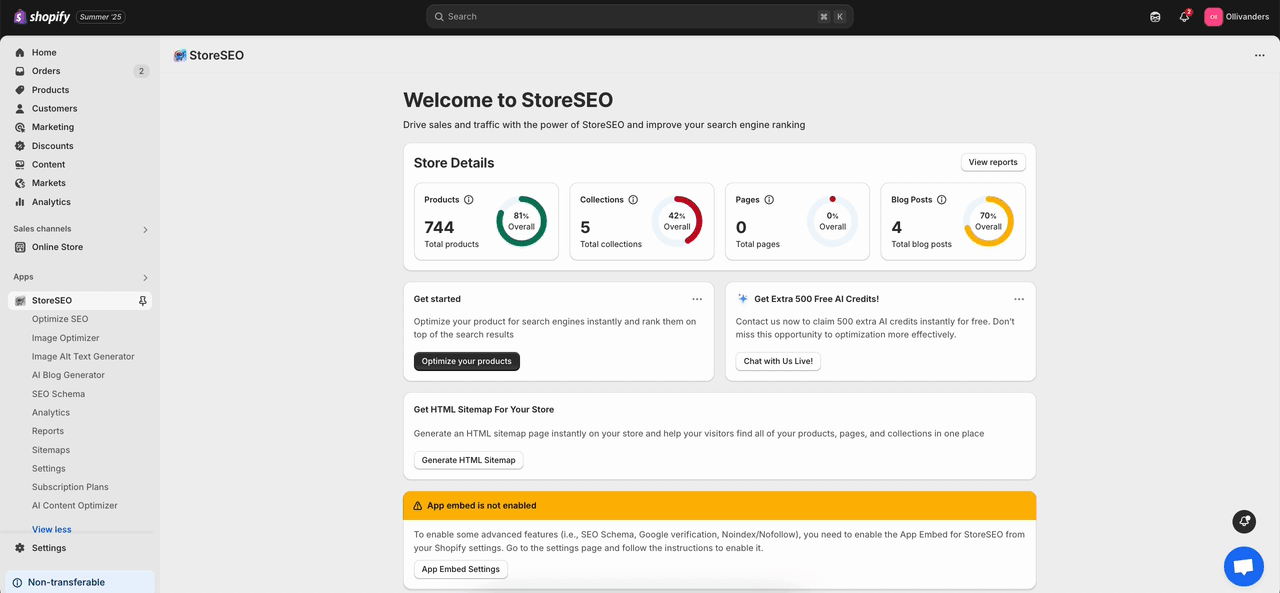Click Chat with Us Live! button
Screen dimensions: 1280x593
click(778, 361)
